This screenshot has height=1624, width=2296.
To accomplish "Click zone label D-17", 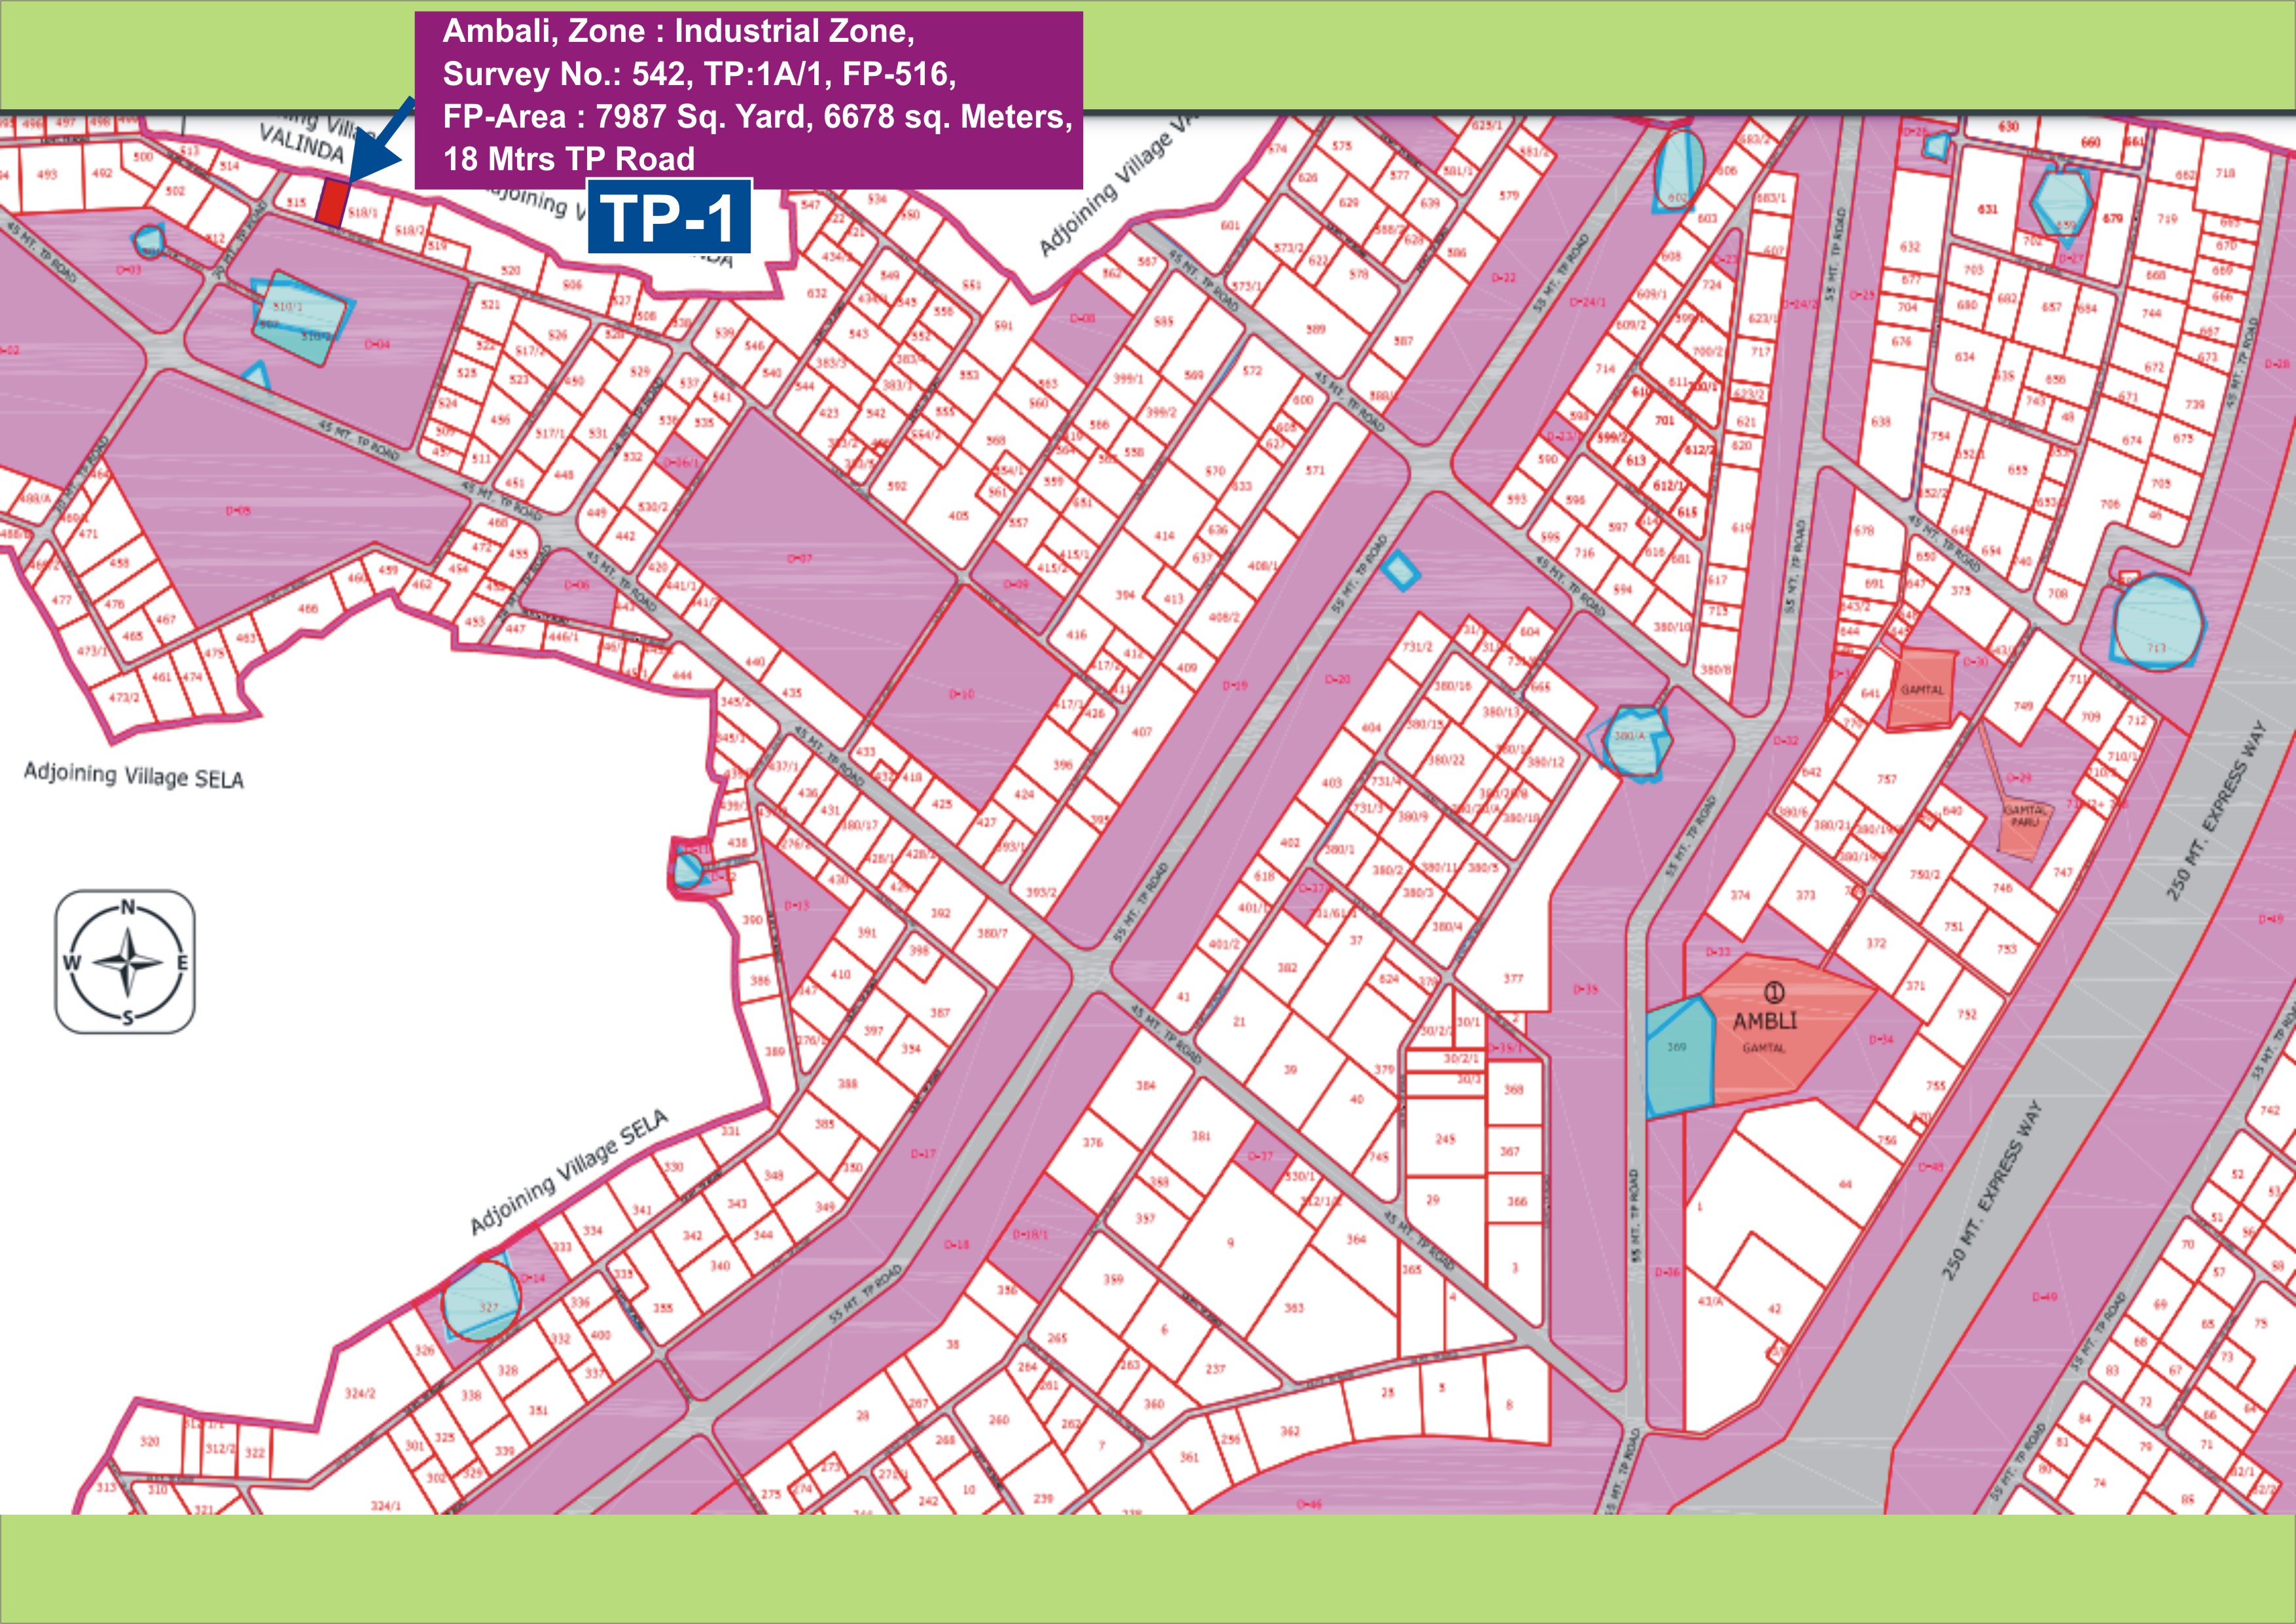I will pos(923,1154).
